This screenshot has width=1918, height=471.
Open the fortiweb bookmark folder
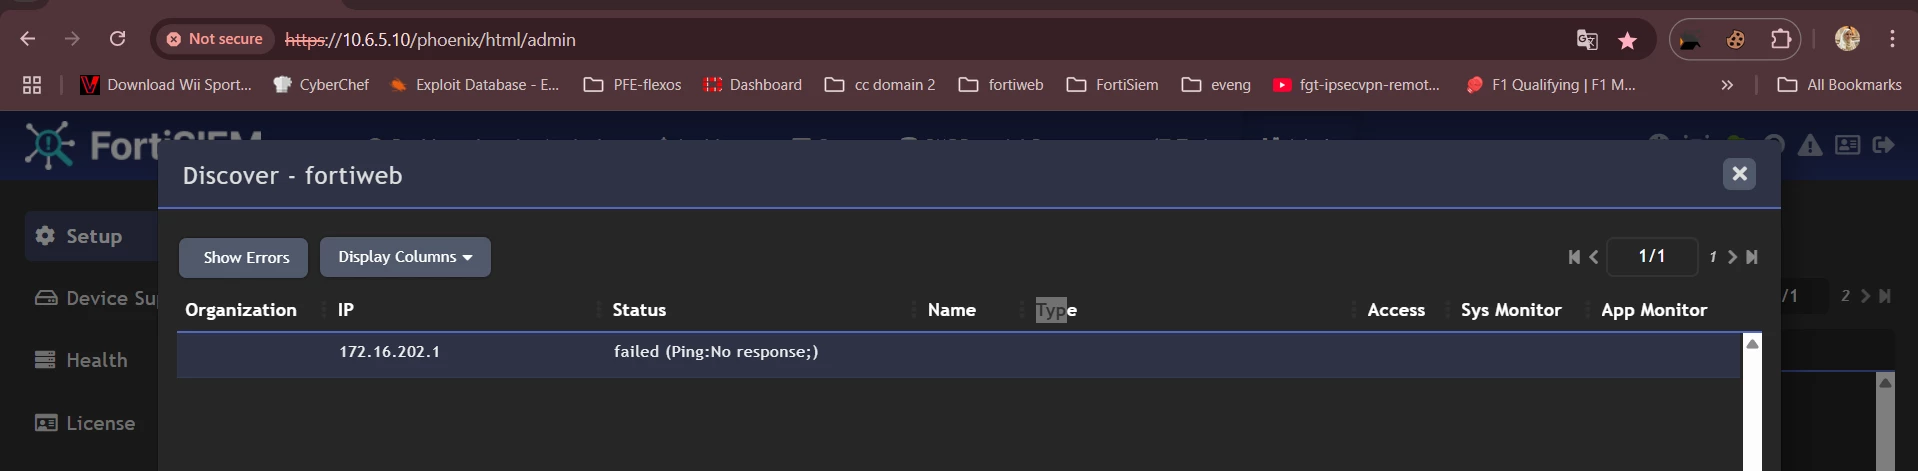(1001, 85)
